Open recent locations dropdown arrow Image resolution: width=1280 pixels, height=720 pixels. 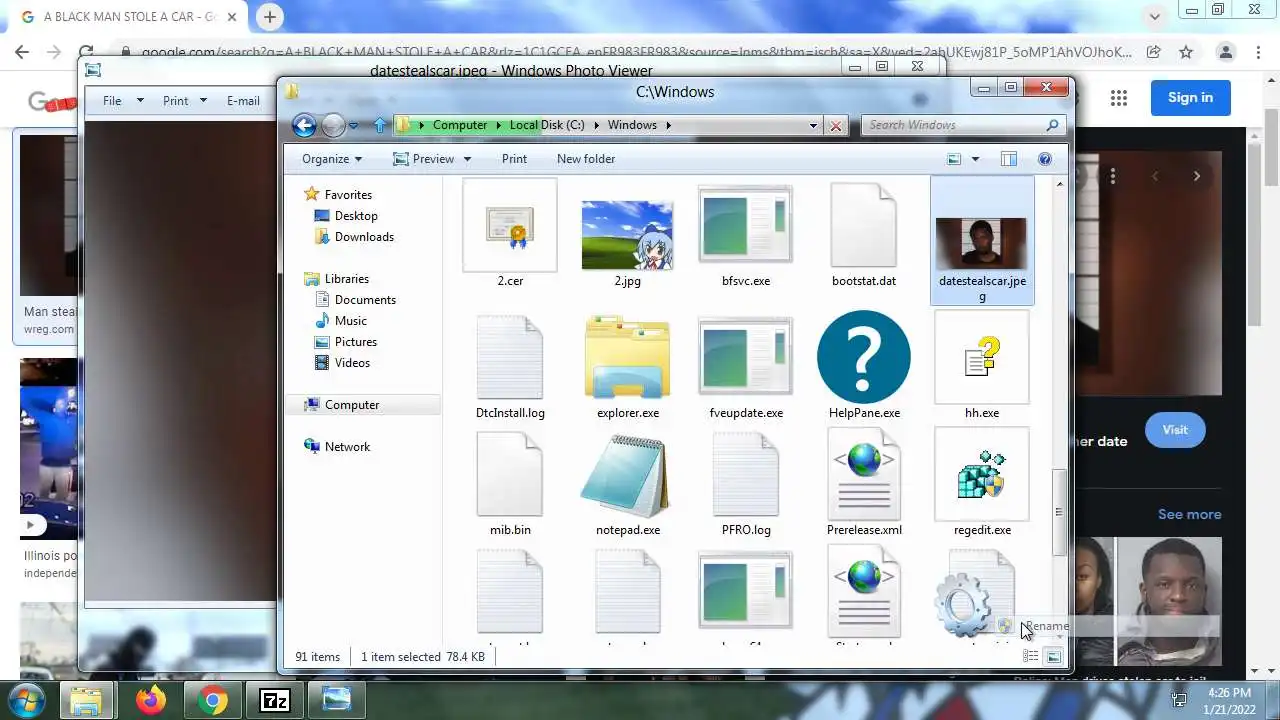[354, 125]
